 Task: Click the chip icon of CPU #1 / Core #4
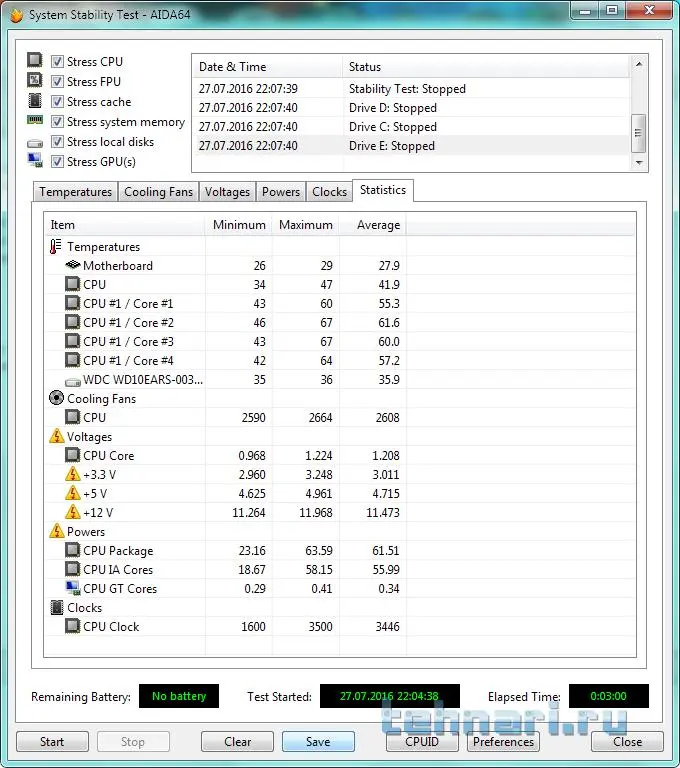click(73, 360)
